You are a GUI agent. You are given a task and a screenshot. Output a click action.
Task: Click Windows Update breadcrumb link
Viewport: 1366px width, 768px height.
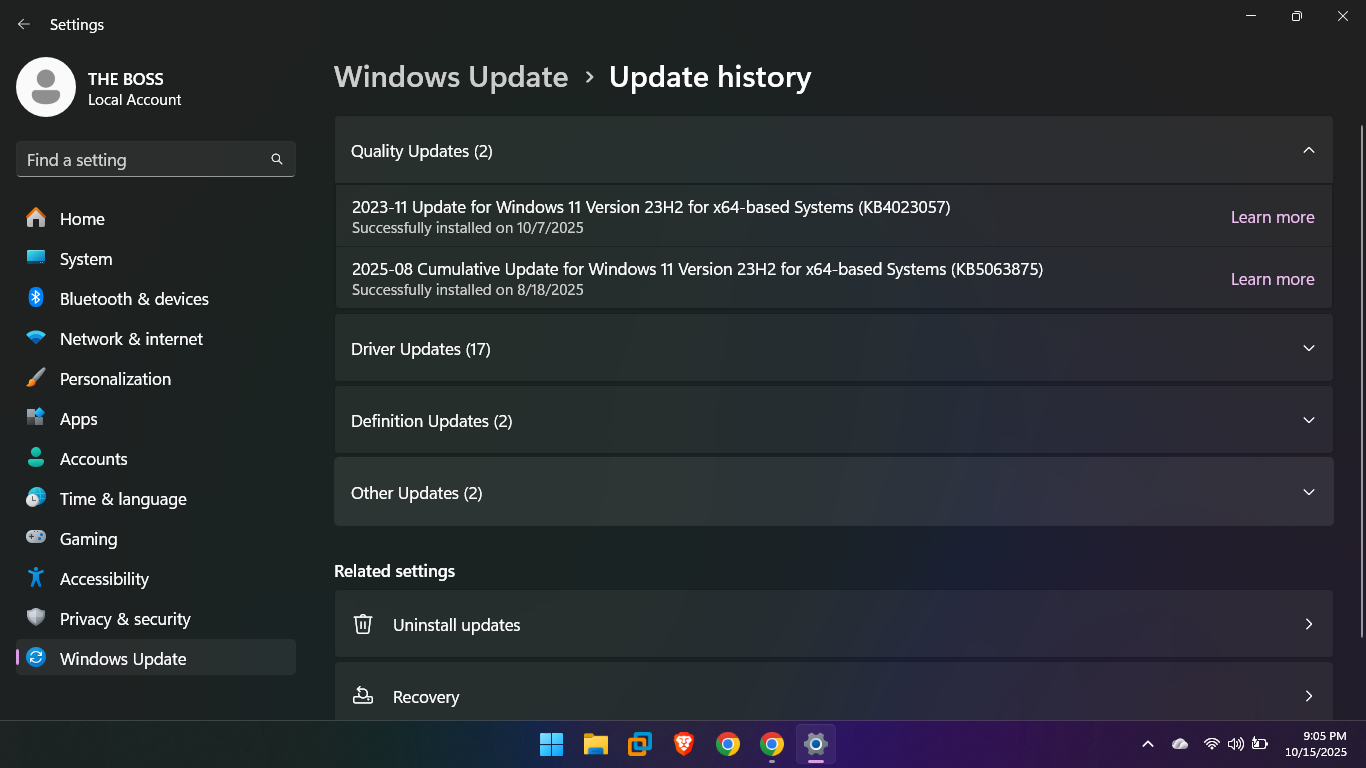(451, 77)
